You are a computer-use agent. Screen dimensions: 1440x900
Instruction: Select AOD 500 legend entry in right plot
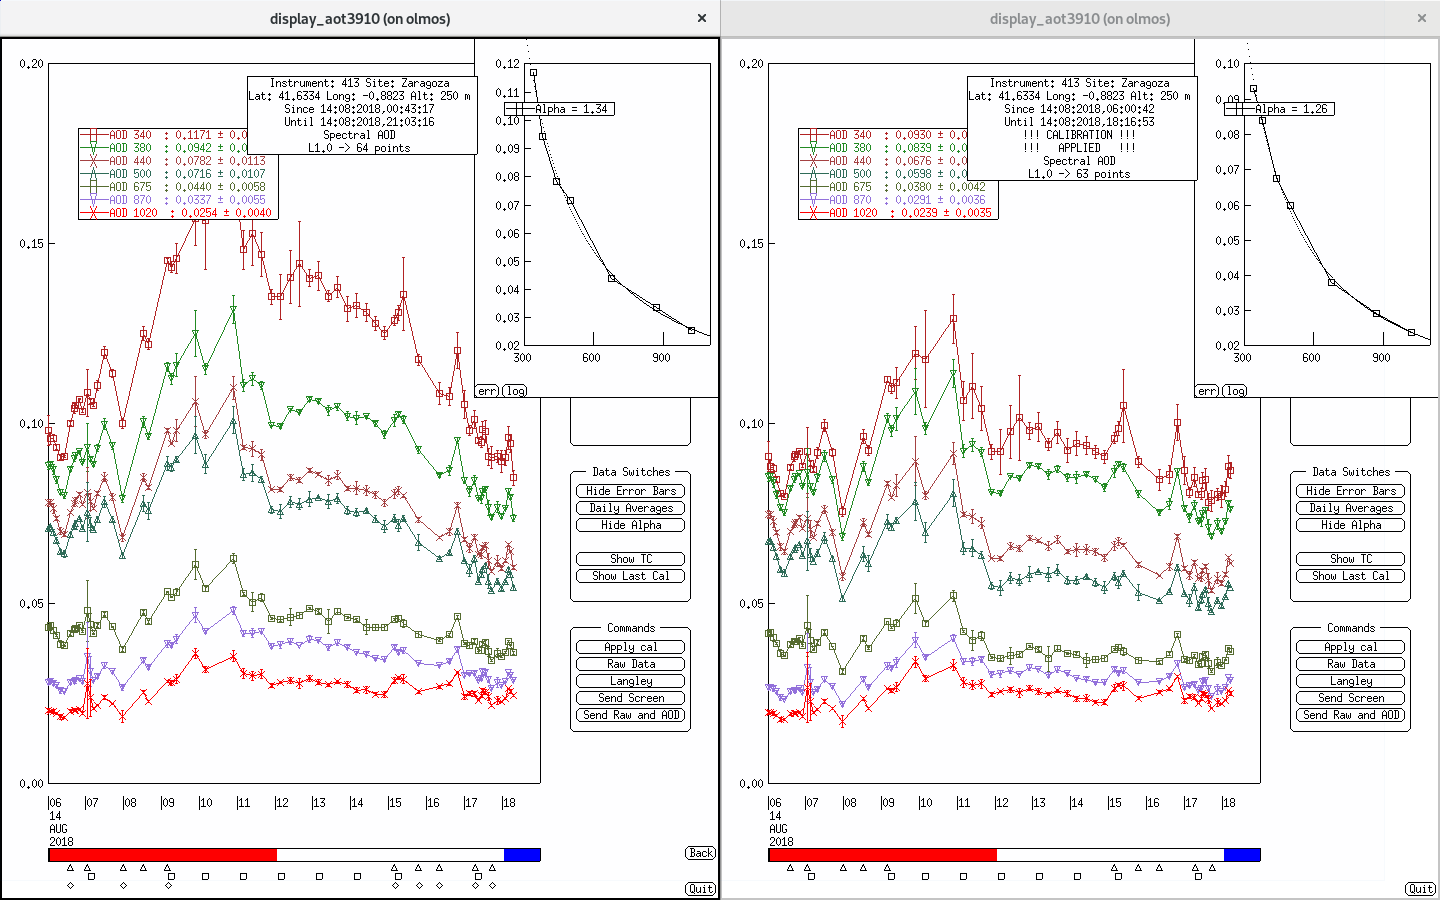[885, 174]
